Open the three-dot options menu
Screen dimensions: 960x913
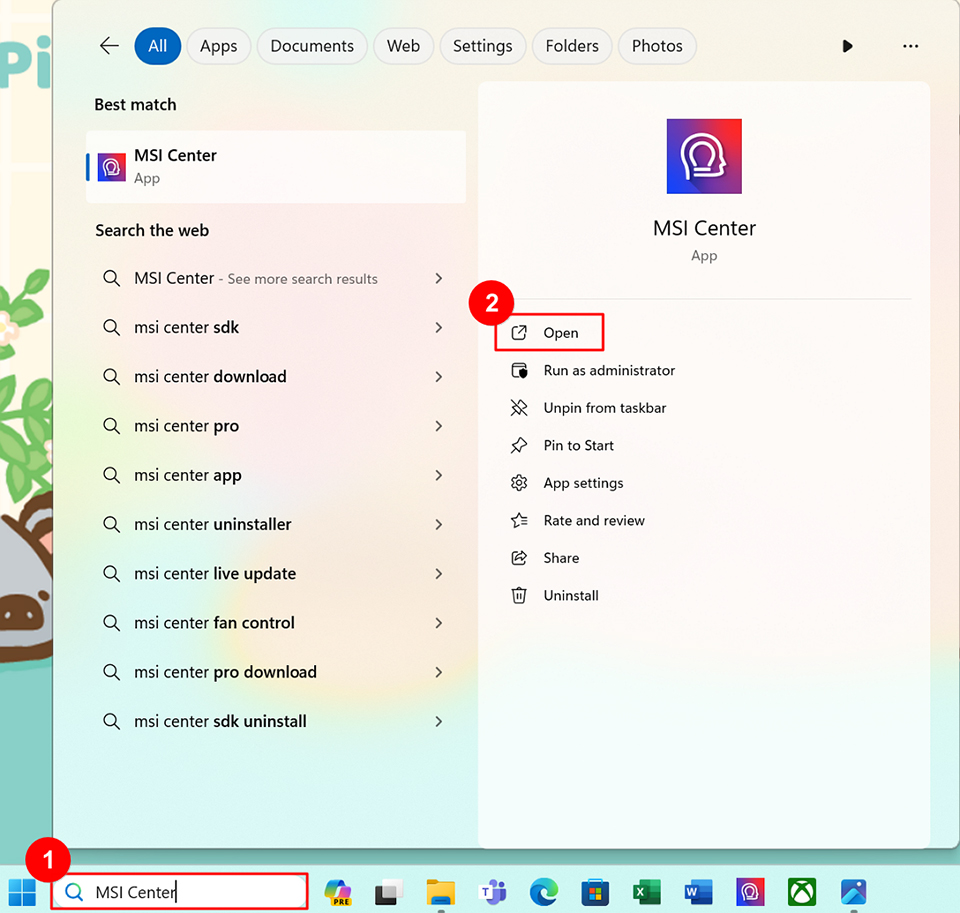[x=910, y=46]
